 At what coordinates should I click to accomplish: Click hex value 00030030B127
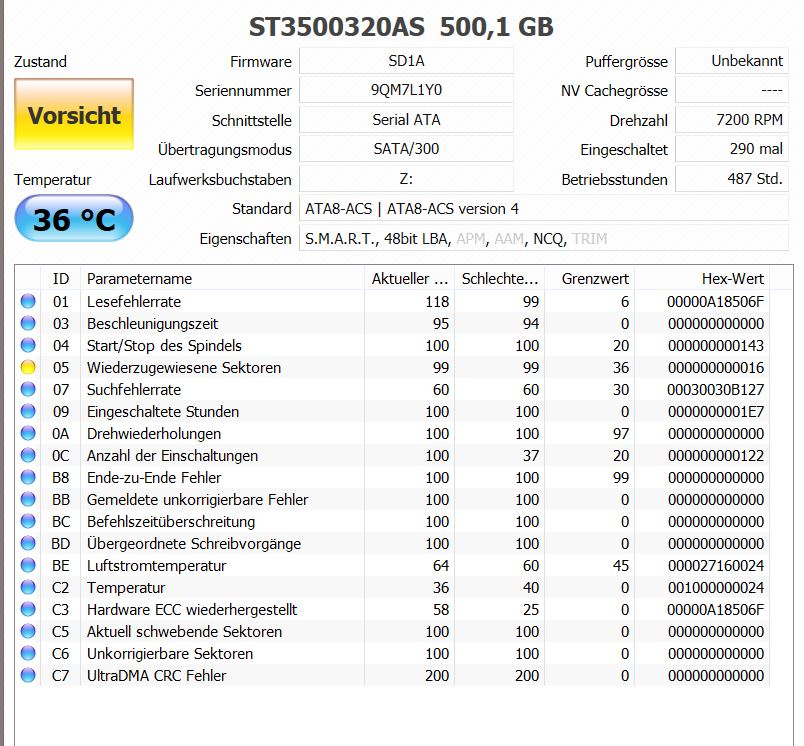tap(716, 390)
